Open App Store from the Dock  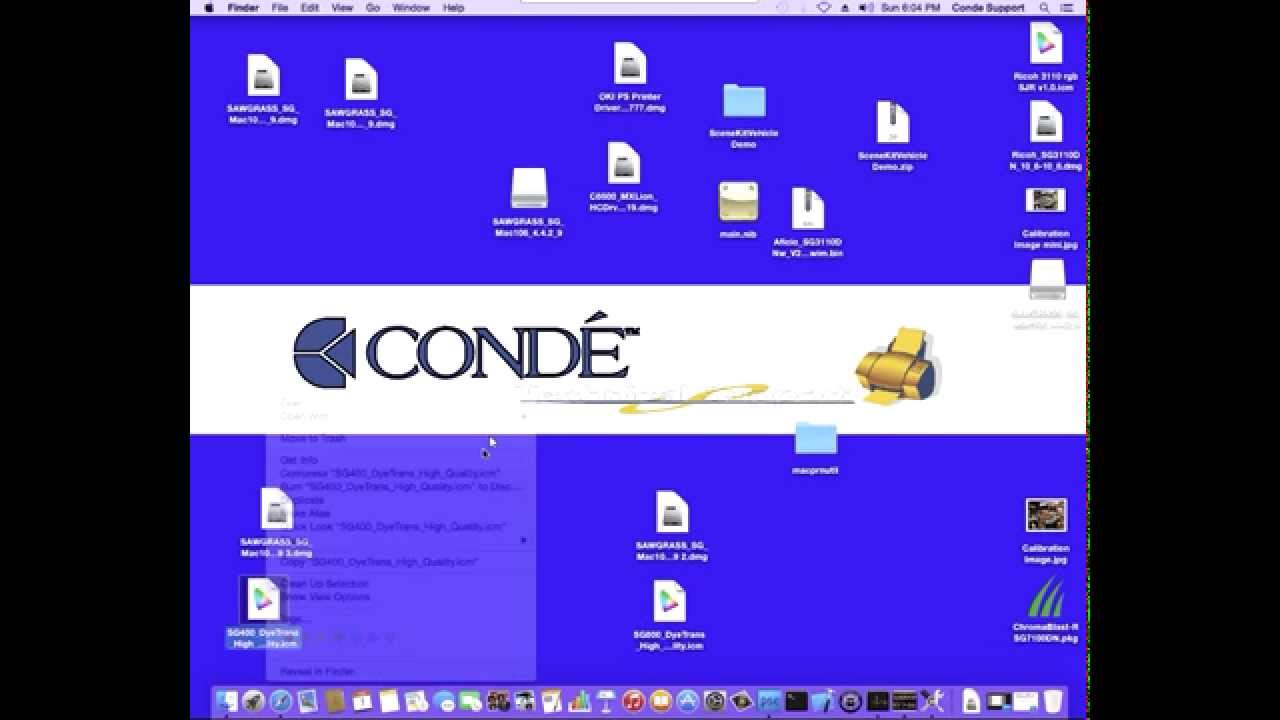[687, 701]
